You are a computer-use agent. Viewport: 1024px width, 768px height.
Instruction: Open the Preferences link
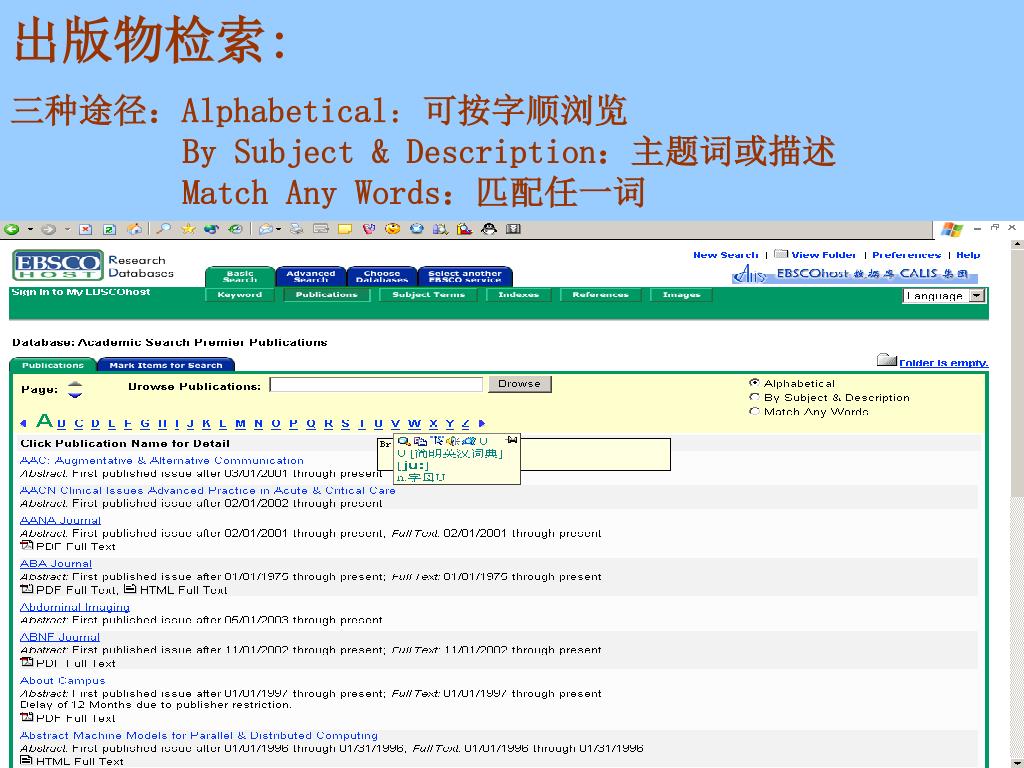pos(906,255)
